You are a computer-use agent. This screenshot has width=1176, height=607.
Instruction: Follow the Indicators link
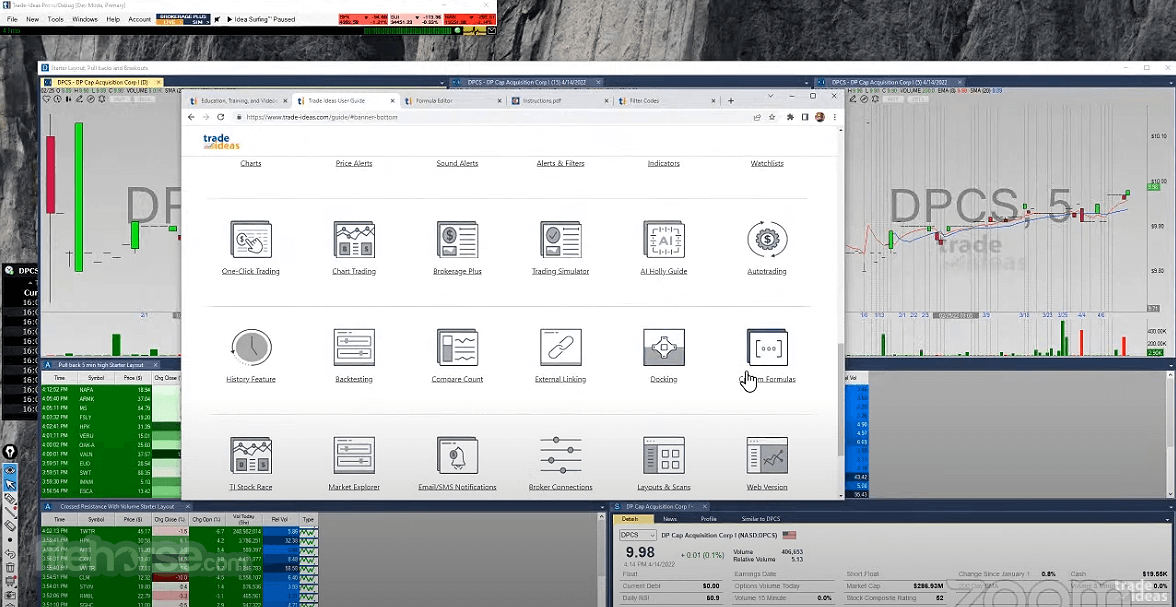point(664,163)
